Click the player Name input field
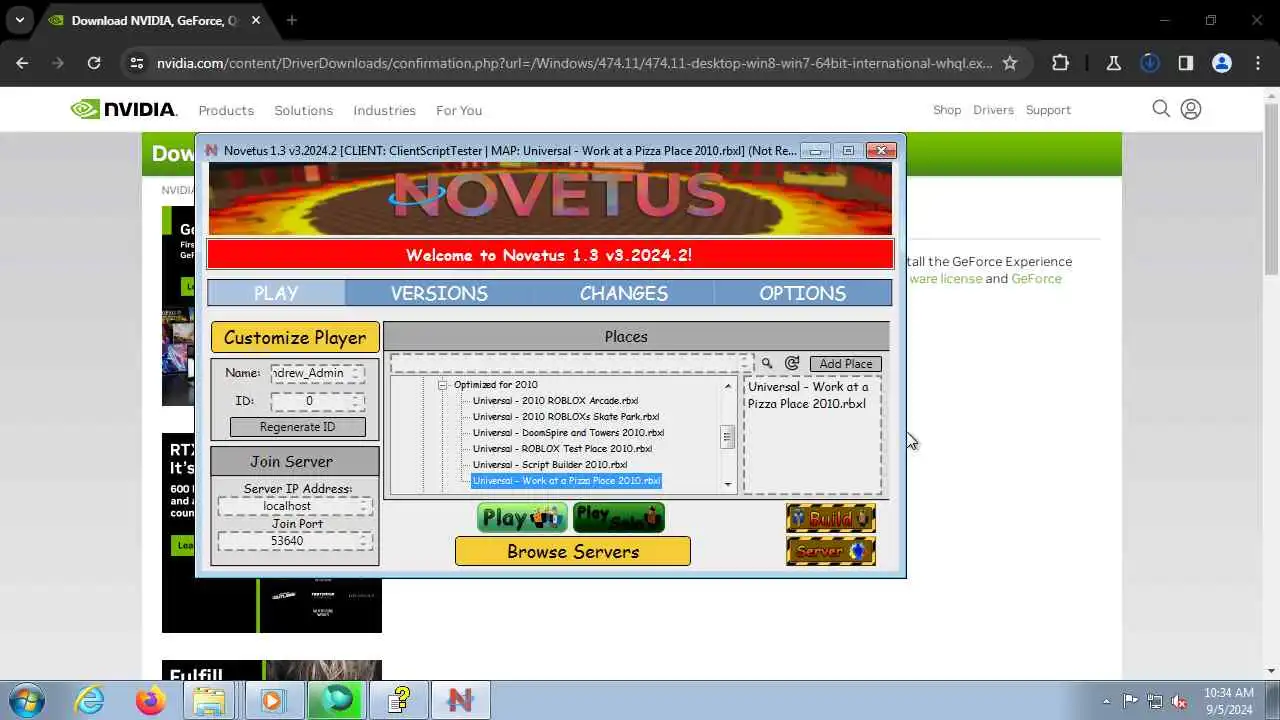 [x=317, y=373]
